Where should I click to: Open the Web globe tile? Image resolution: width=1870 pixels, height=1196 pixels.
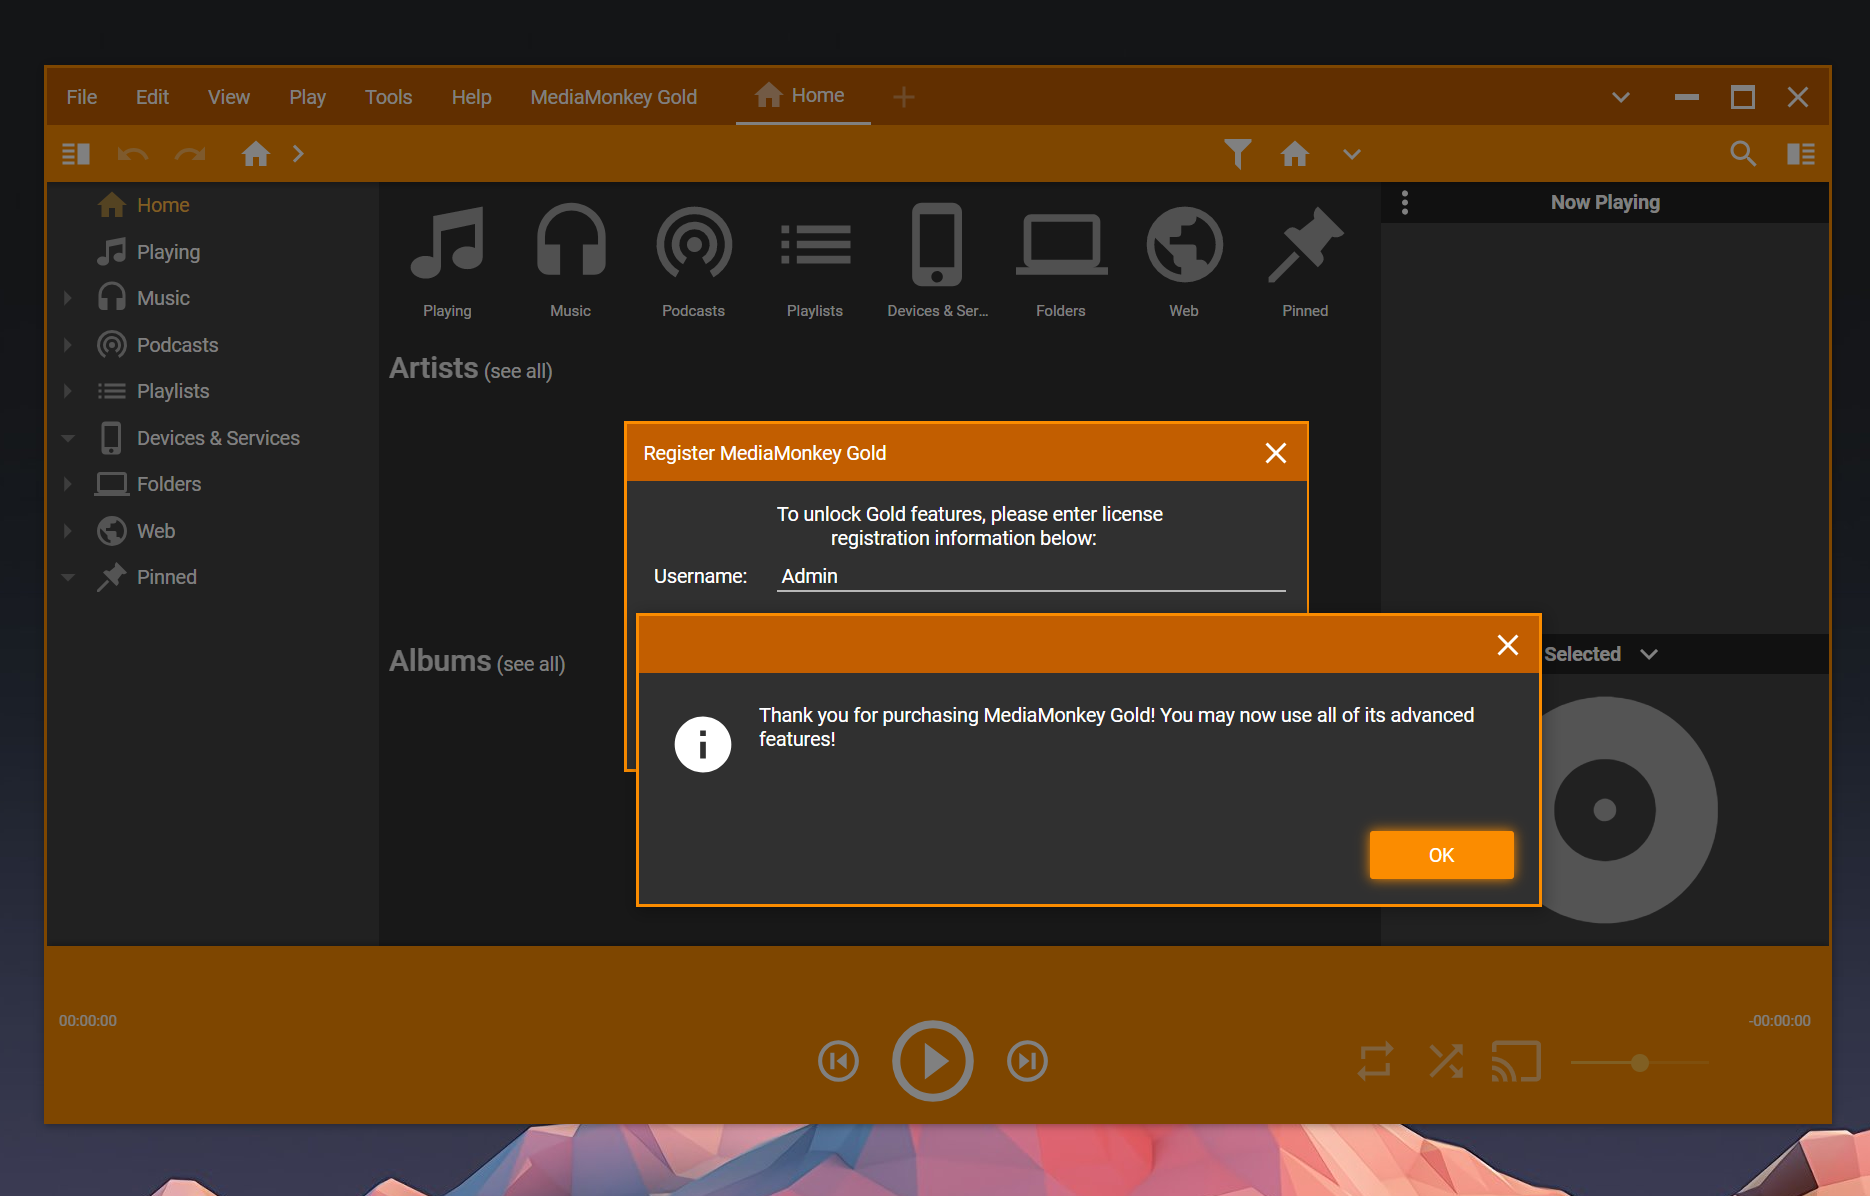1184,261
